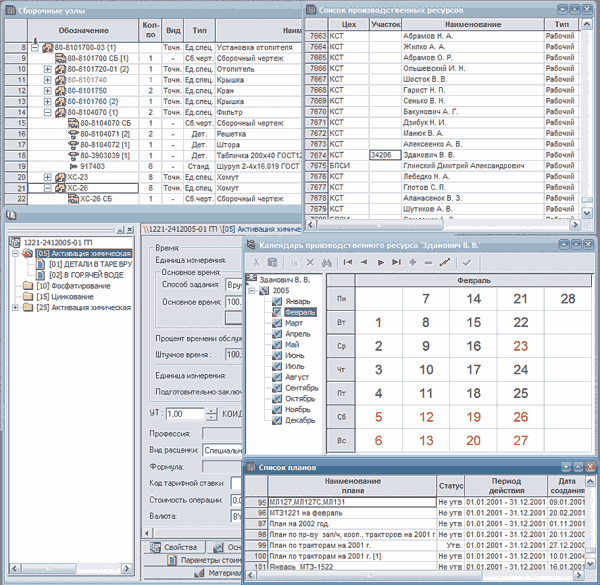Screen dimensions: 600x585
Task: Toggle the Август month checkbox
Action: (277, 377)
